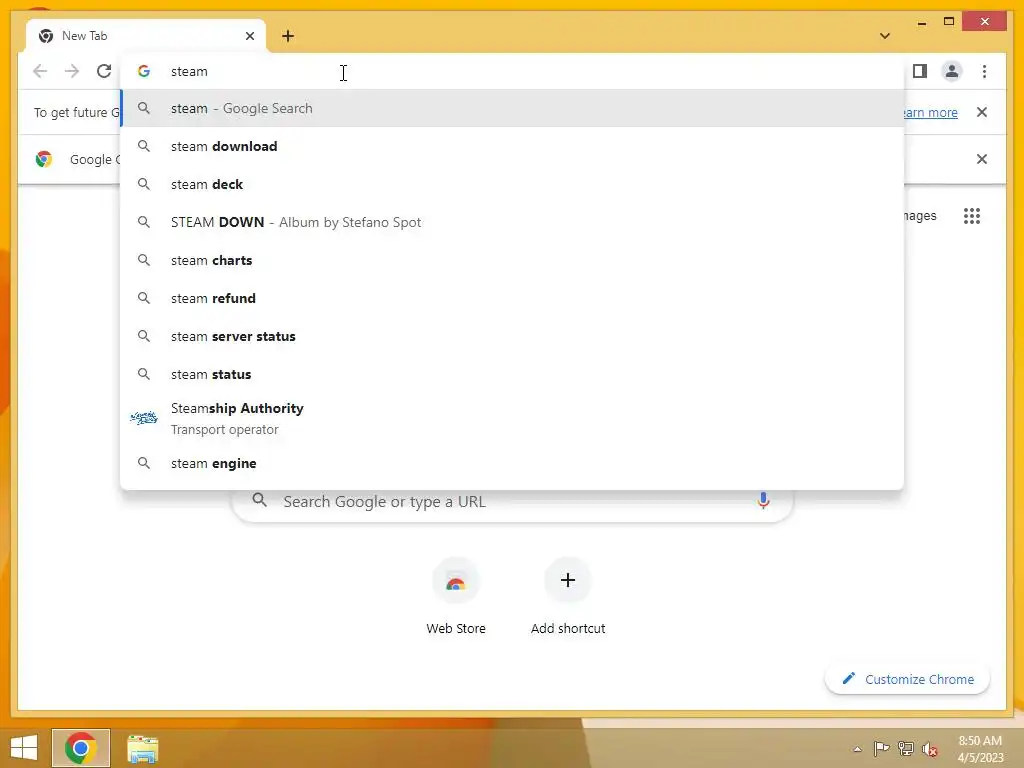Choose the 'steam status' suggestion
This screenshot has width=1024, height=768.
point(512,374)
